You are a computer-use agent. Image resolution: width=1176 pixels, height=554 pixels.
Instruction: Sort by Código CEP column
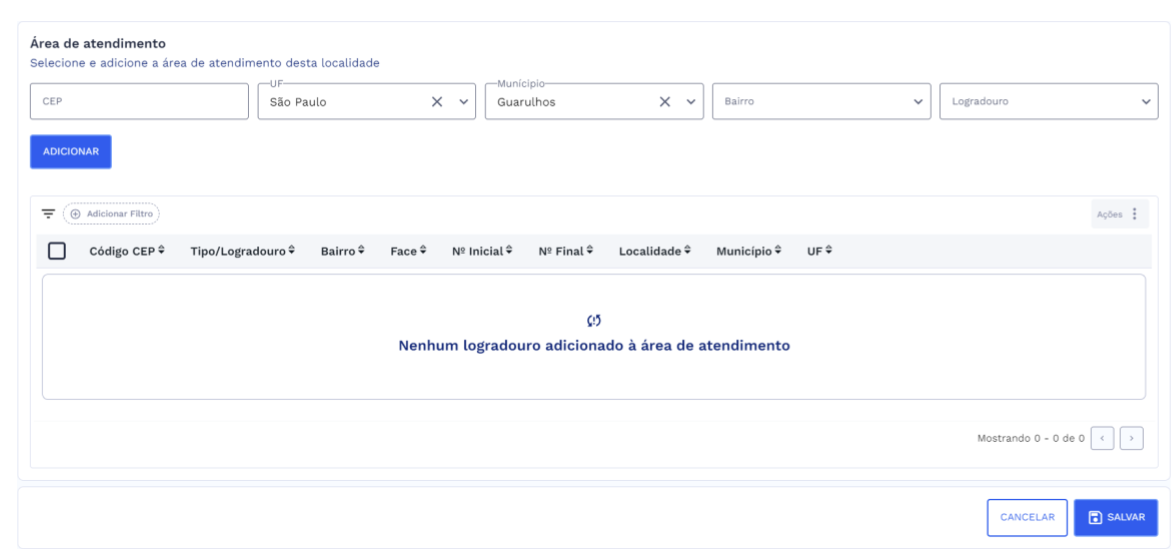pos(127,250)
